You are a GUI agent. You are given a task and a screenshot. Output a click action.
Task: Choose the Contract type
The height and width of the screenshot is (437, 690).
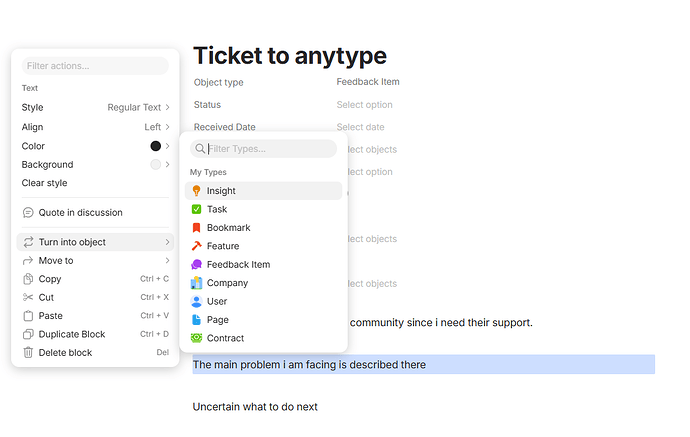coord(263,338)
